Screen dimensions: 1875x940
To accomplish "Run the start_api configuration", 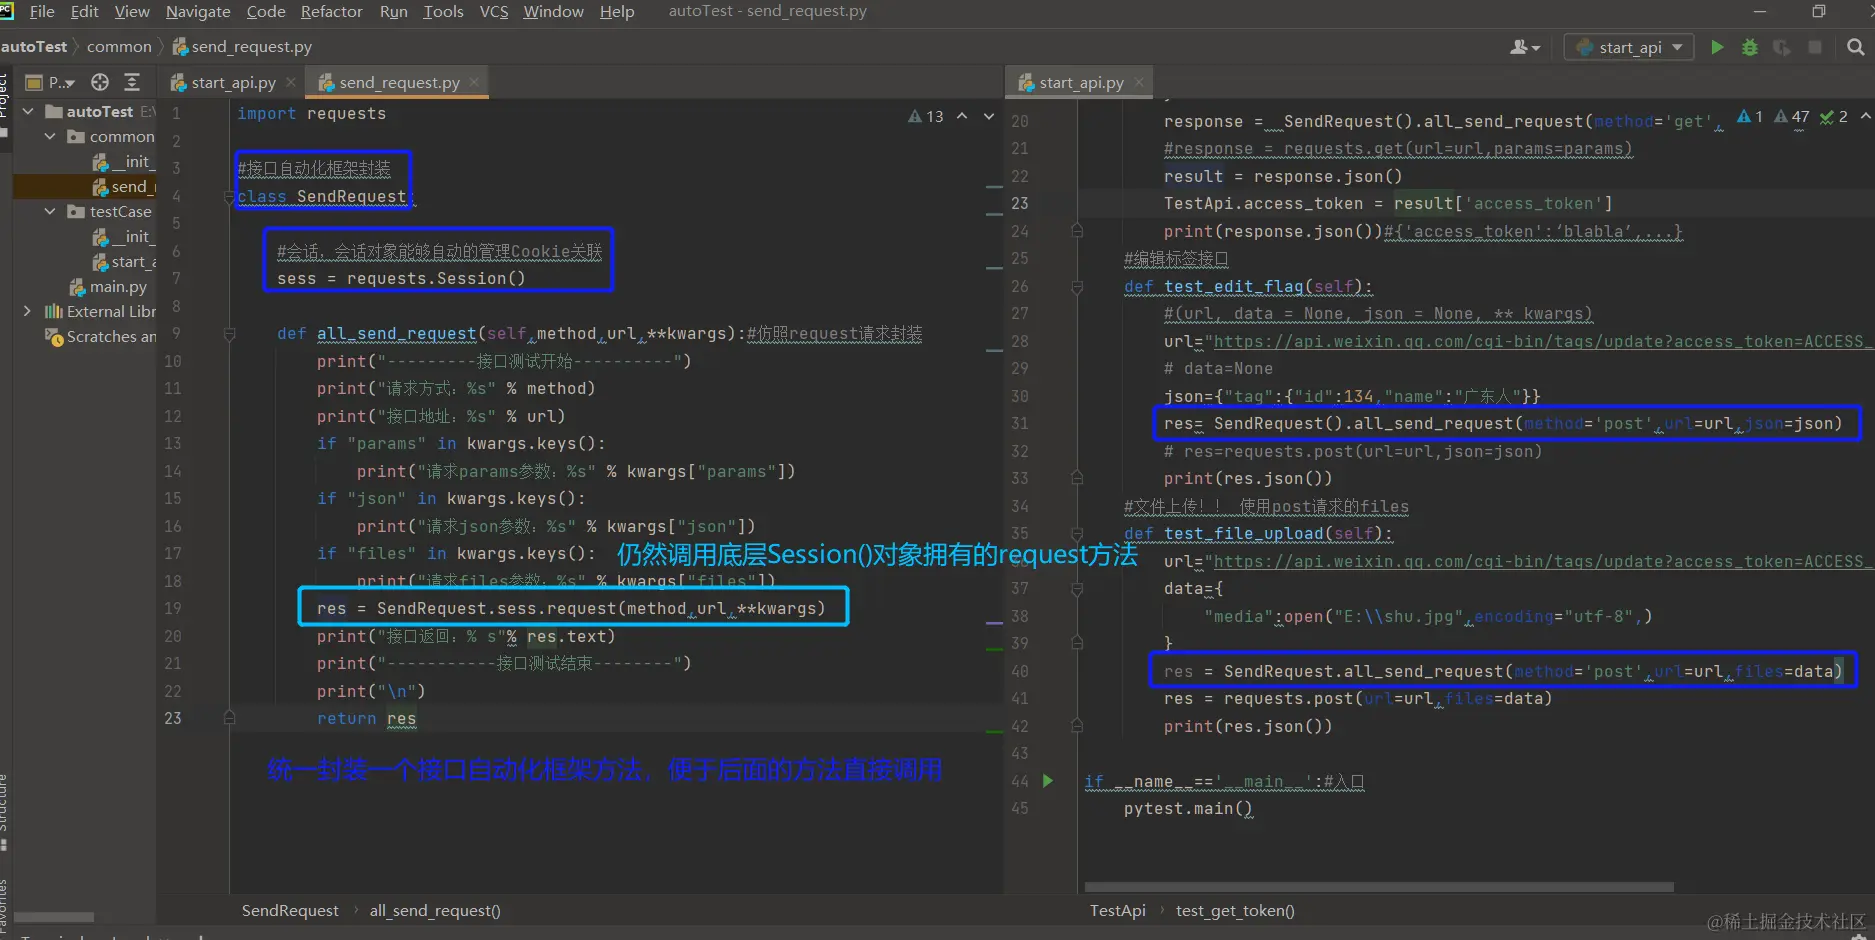I will coord(1717,47).
